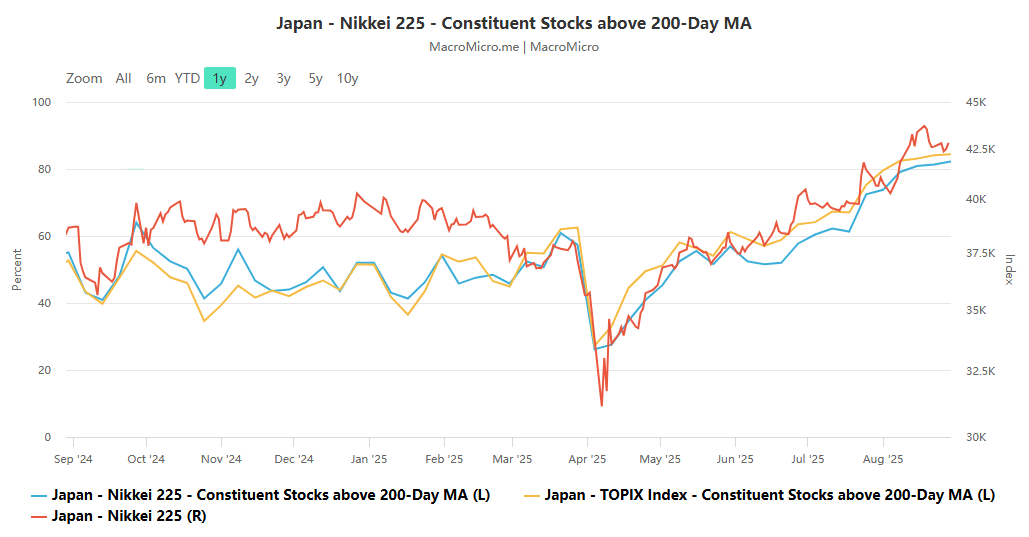
Task: Set the zoom range to 2y
Action: point(252,78)
